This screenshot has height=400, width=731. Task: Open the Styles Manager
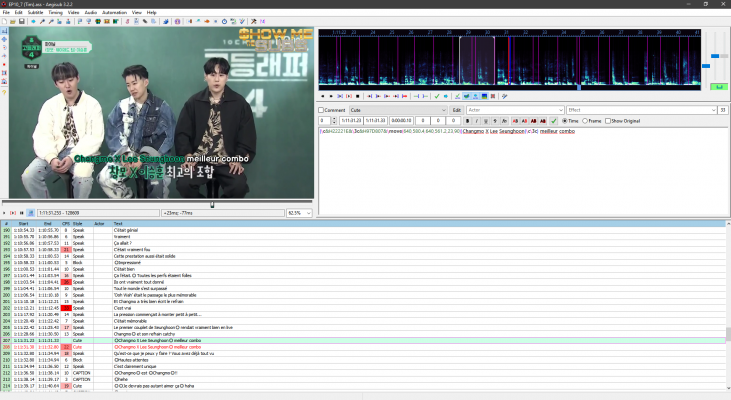127,21
